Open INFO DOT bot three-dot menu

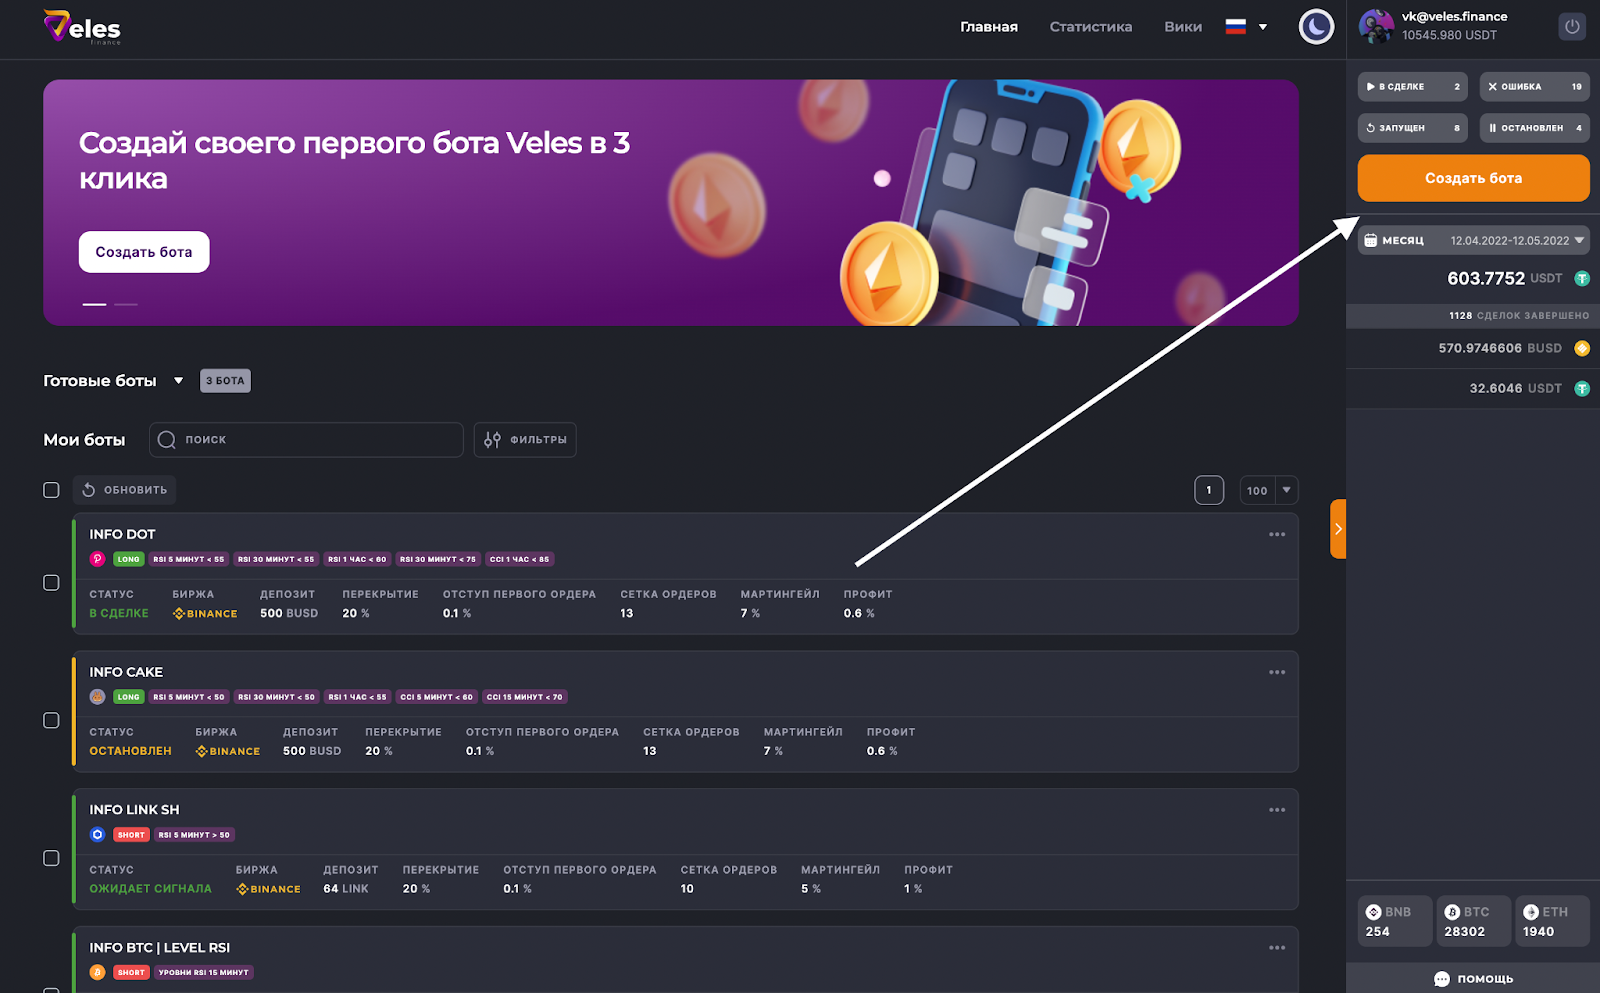click(x=1276, y=535)
